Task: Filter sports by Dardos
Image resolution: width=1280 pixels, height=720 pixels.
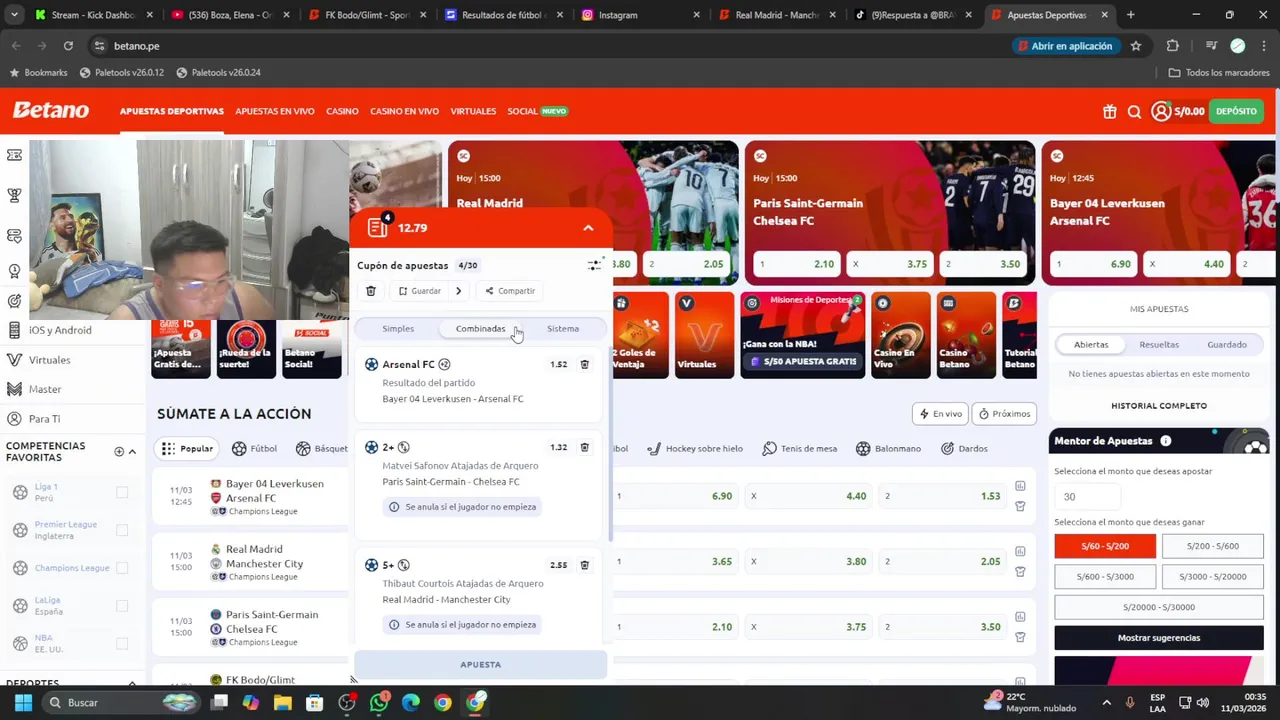Action: pyautogui.click(x=964, y=449)
